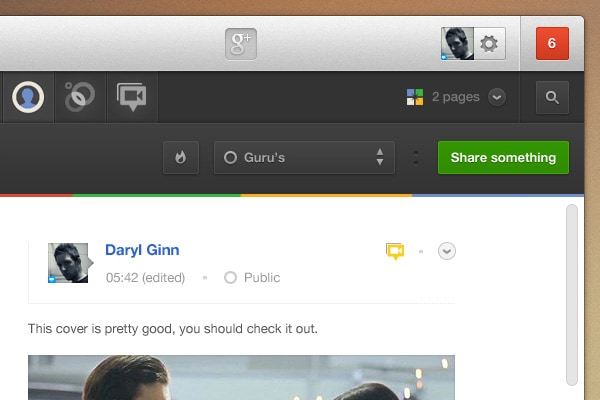Screen dimensions: 600x400
Task: Expand the 2 pages dropdown chevron
Action: 497,97
